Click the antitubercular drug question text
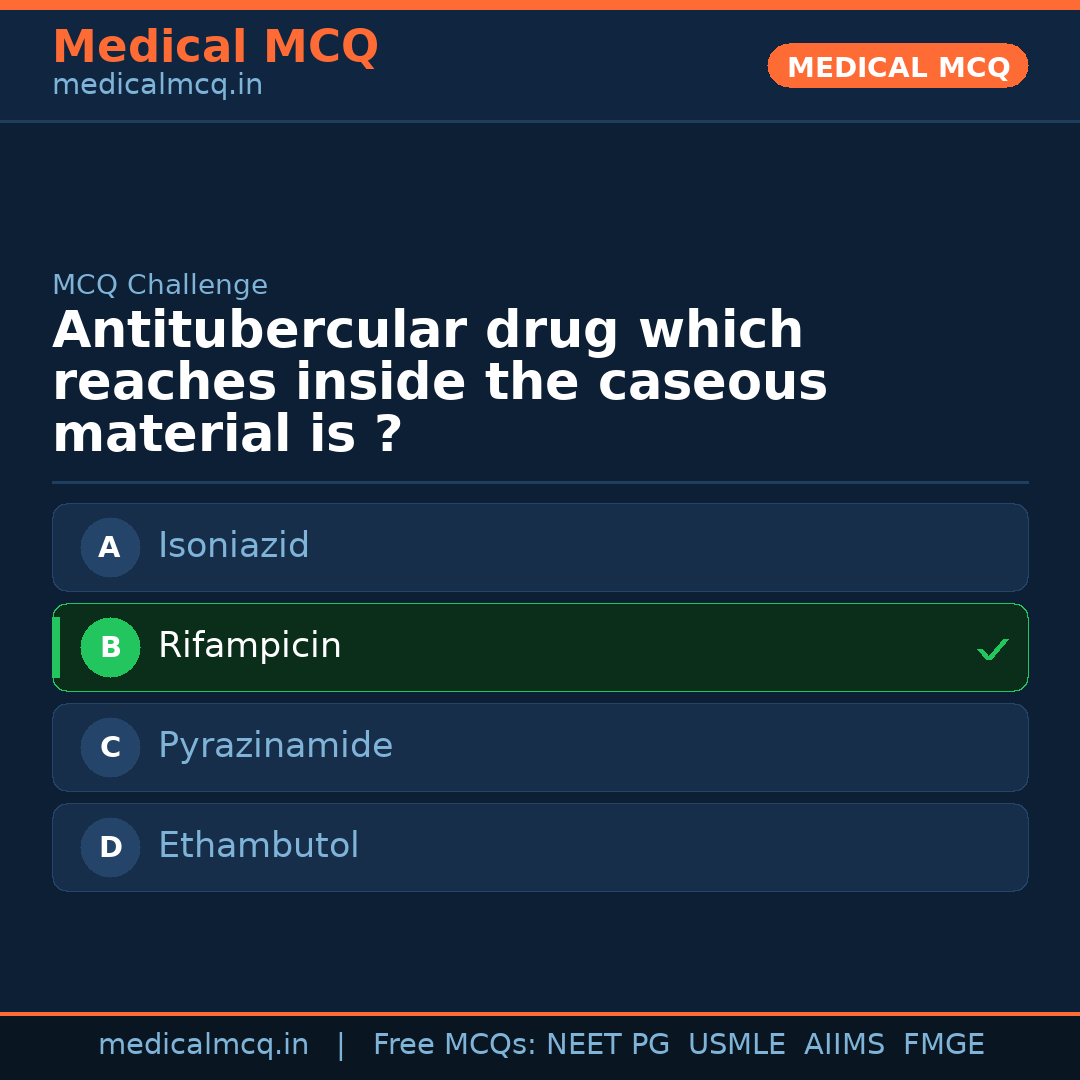The height and width of the screenshot is (1080, 1080). pos(440,383)
